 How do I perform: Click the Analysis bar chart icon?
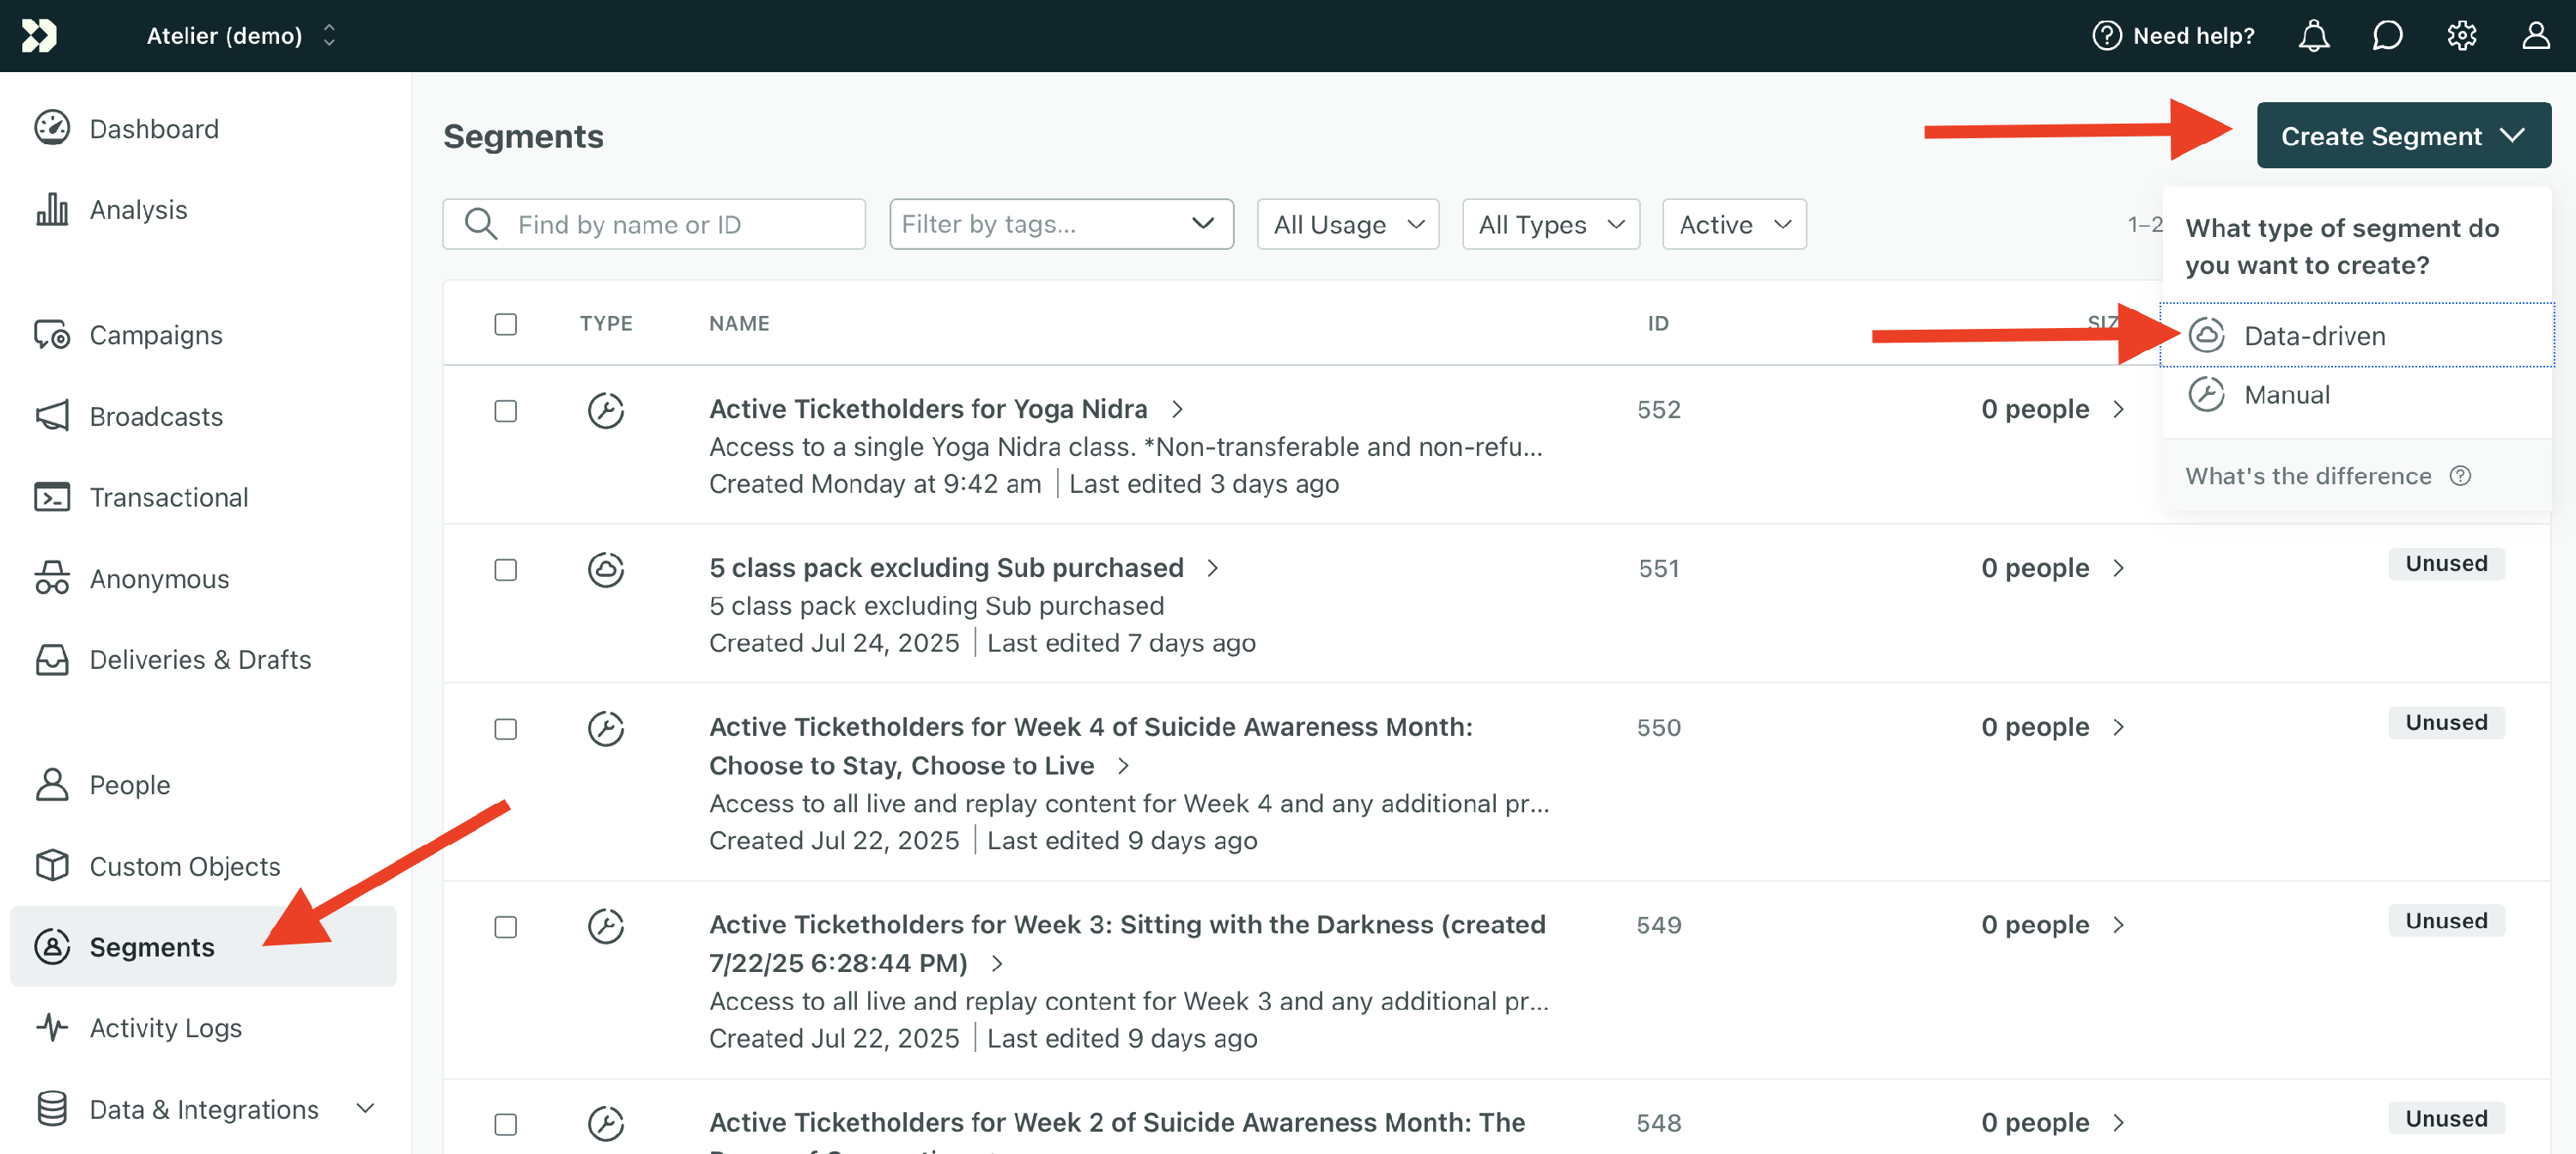[x=52, y=209]
